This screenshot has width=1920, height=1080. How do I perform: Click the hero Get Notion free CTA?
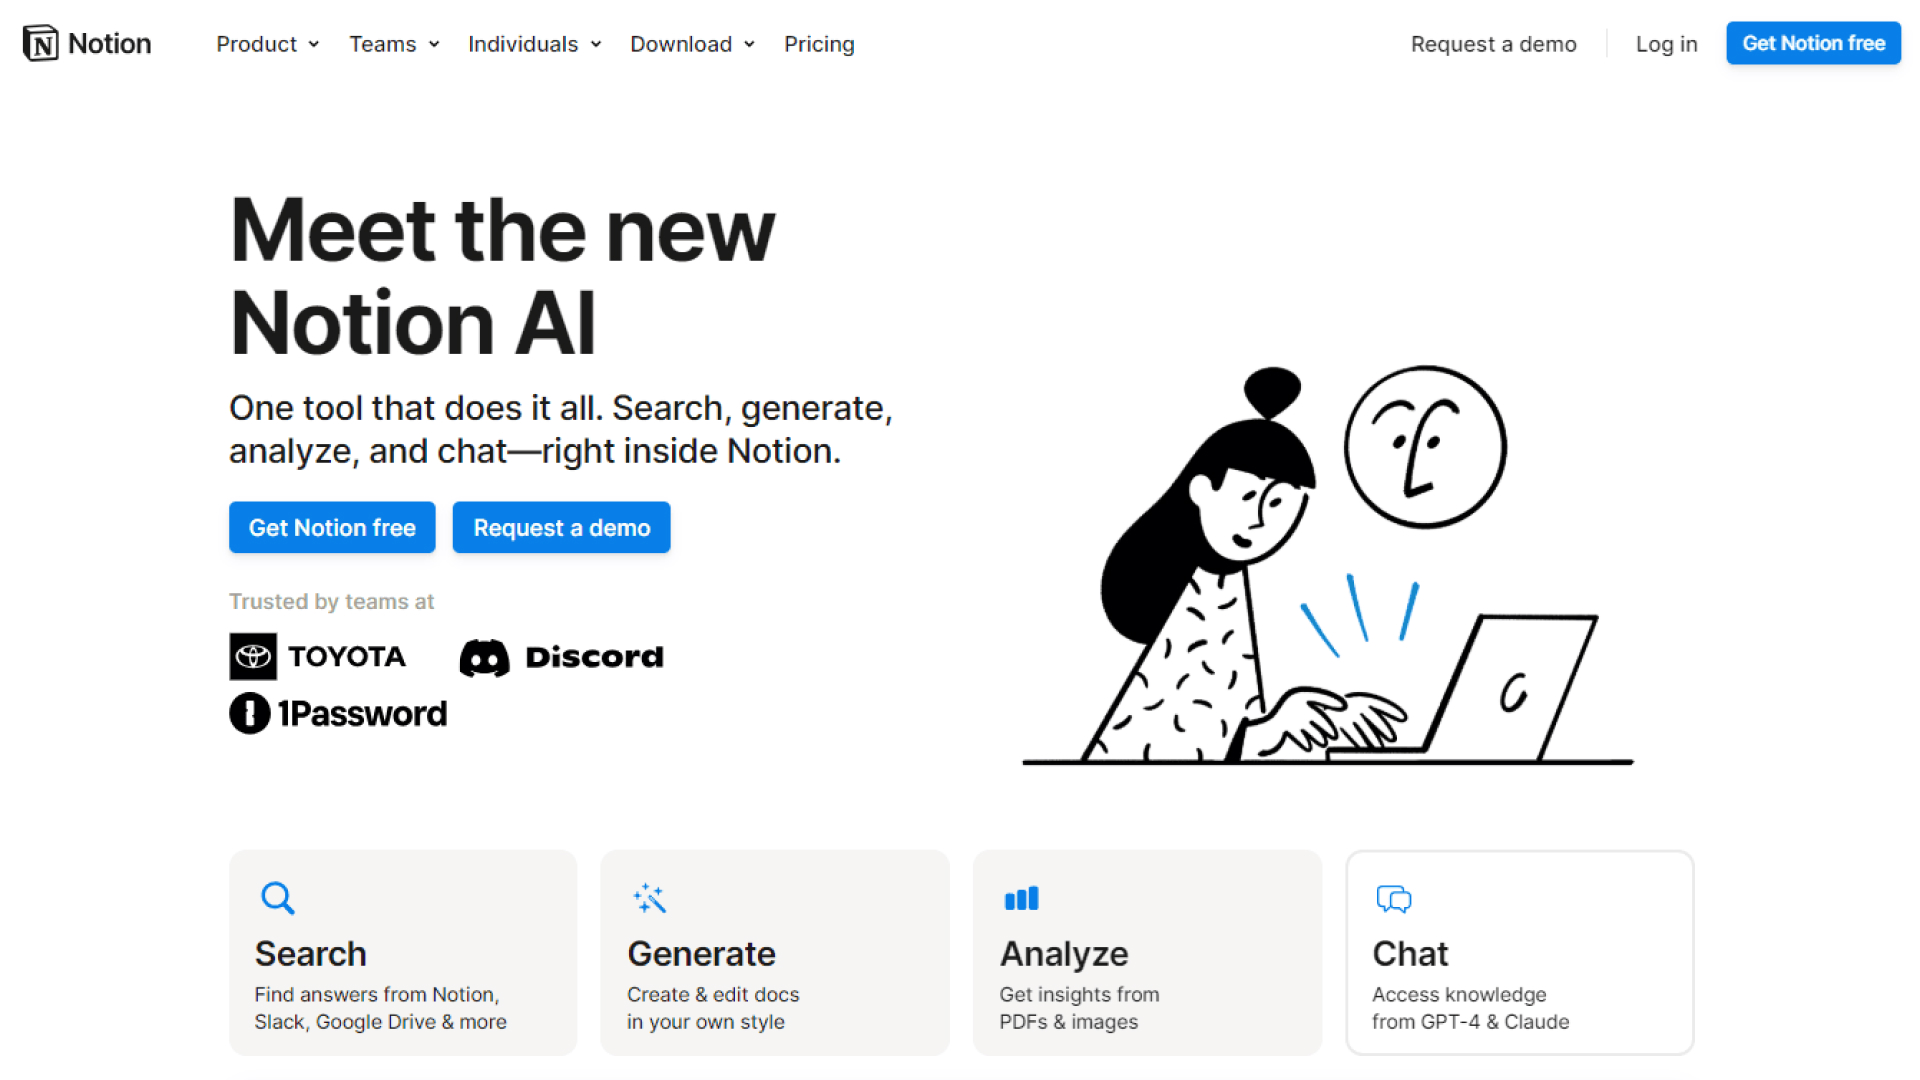pyautogui.click(x=332, y=527)
